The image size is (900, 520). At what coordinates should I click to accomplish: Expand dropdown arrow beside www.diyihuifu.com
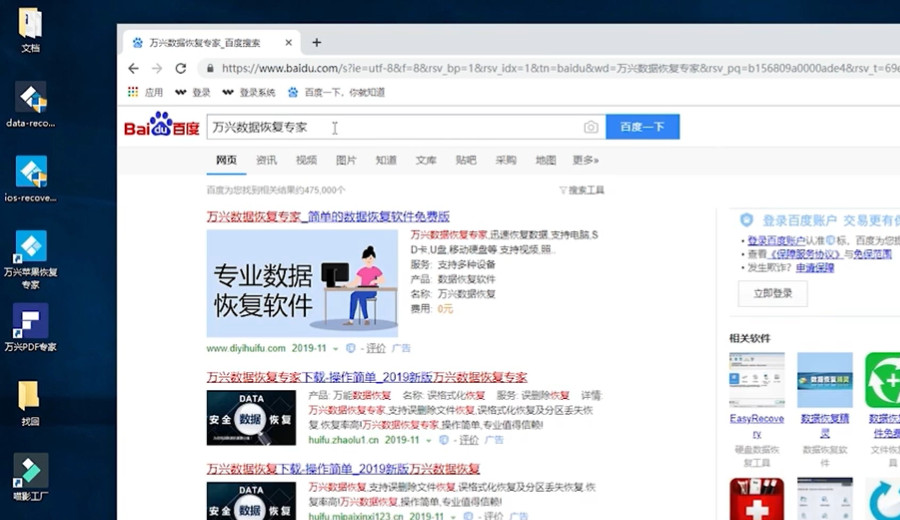[335, 349]
